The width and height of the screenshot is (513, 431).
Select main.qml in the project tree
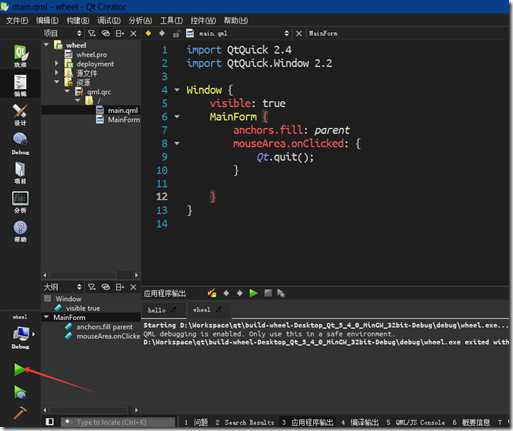point(123,110)
